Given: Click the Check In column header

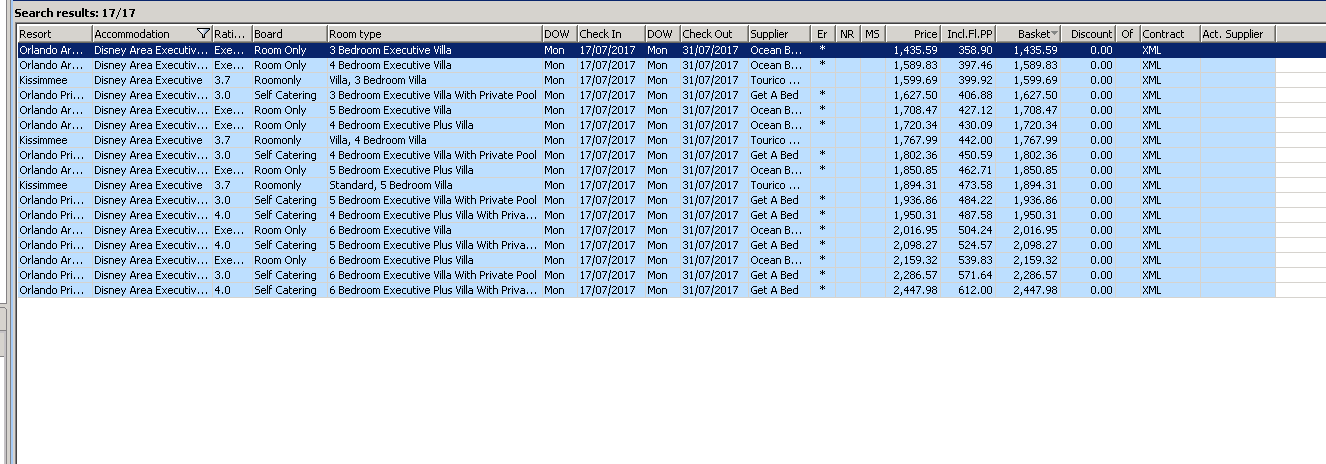Looking at the screenshot, I should (610, 34).
